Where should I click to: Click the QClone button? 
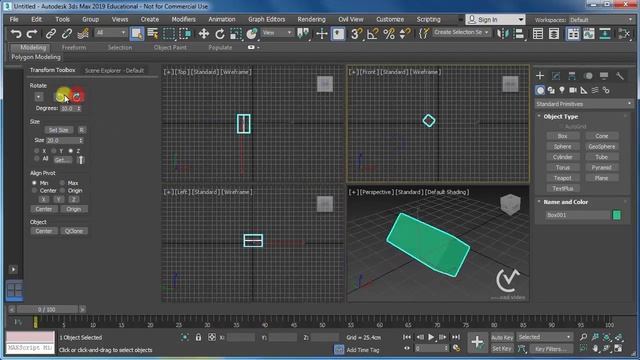pyautogui.click(x=74, y=231)
